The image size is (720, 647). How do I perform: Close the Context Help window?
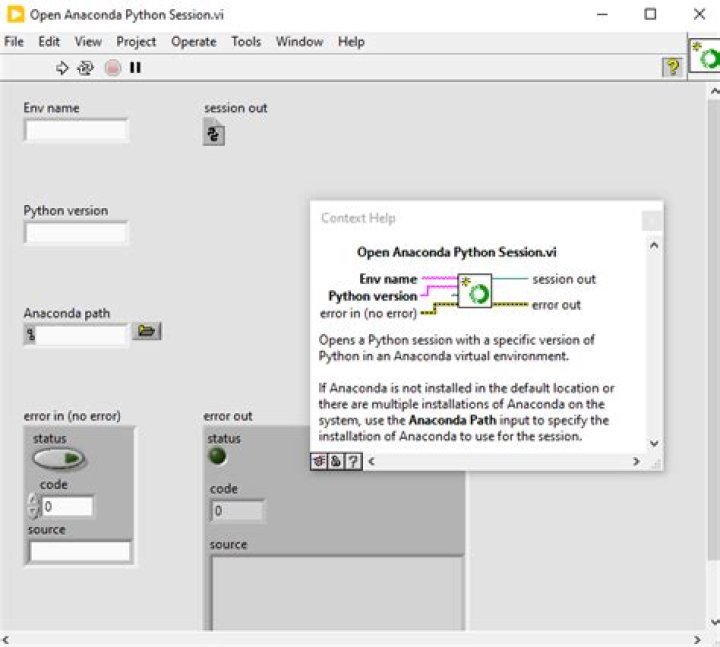(651, 221)
